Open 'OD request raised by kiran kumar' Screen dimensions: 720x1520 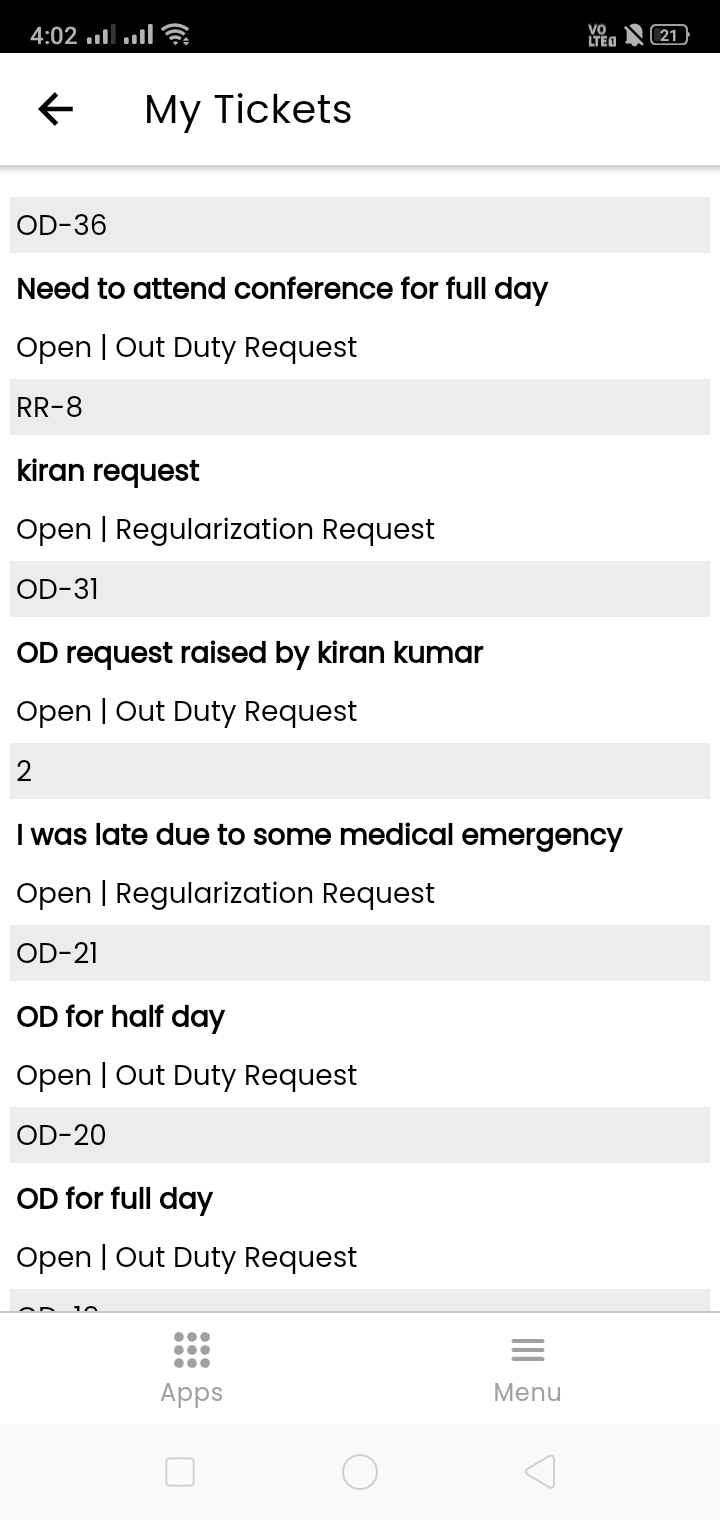pyautogui.click(x=250, y=653)
